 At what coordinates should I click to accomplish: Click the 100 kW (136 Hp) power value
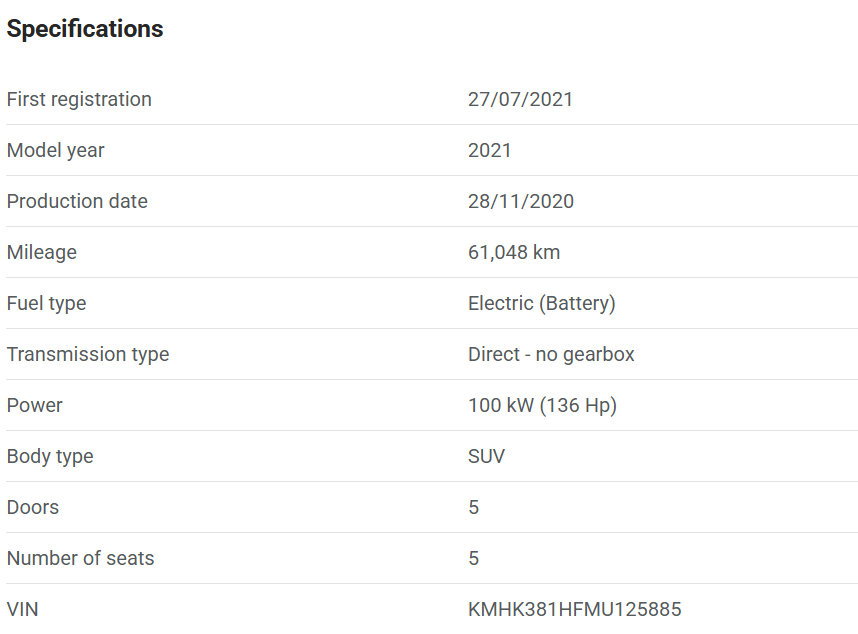pyautogui.click(x=542, y=405)
